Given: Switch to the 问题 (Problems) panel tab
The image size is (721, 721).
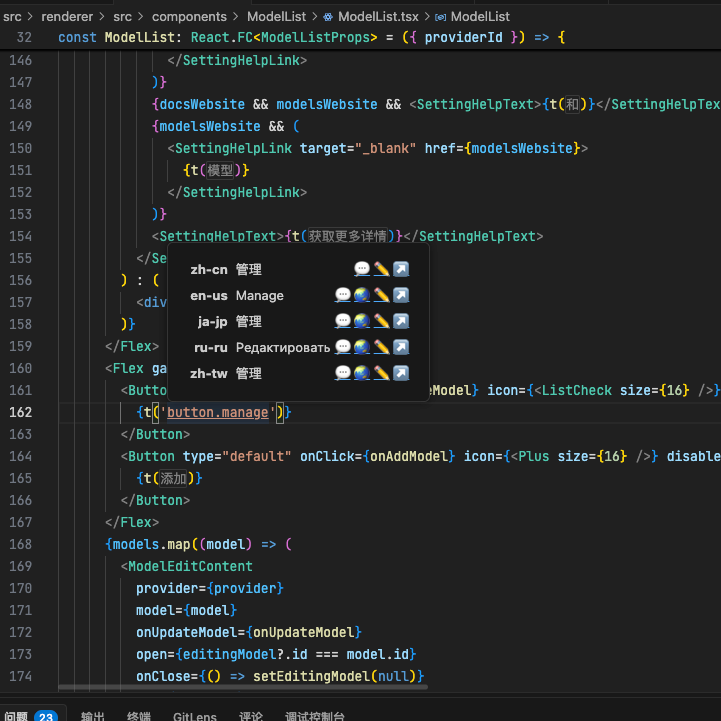Looking at the screenshot, I should pyautogui.click(x=17, y=715).
